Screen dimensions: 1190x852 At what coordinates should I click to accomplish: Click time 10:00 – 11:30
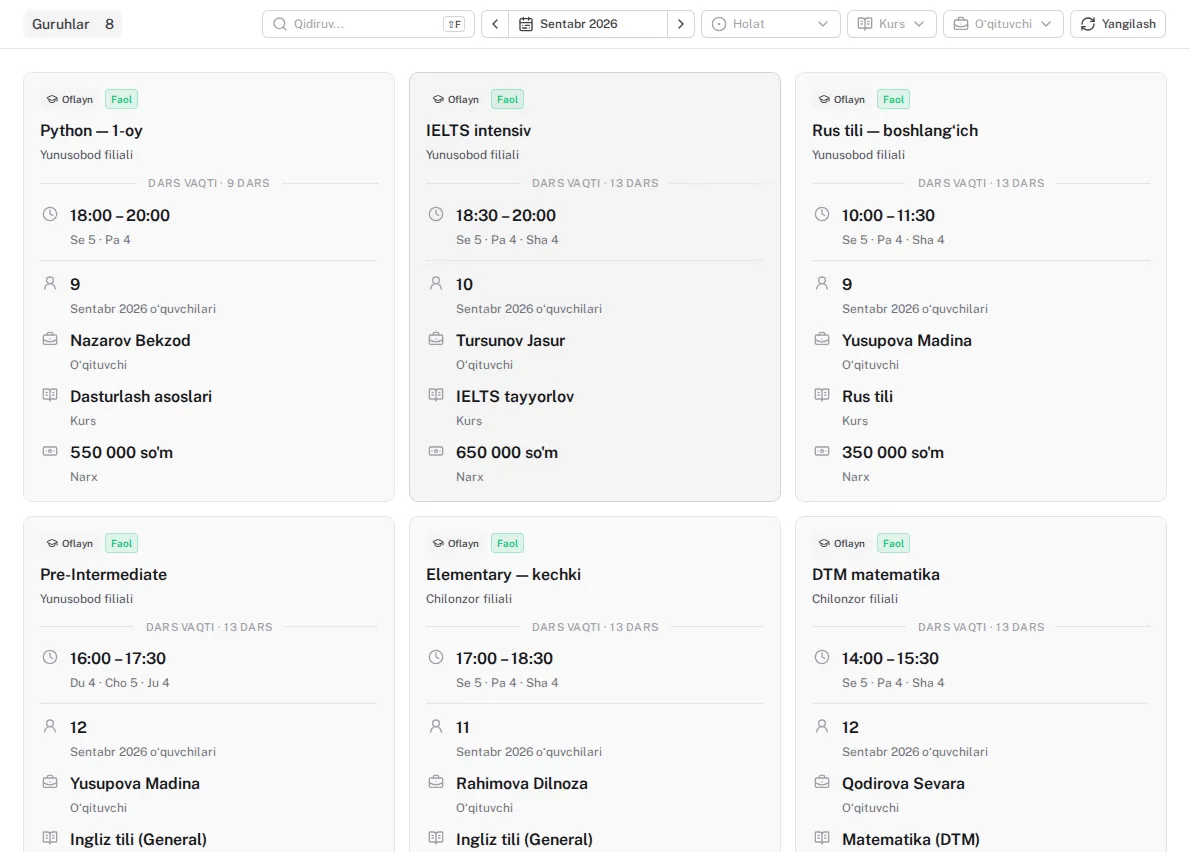tap(888, 215)
